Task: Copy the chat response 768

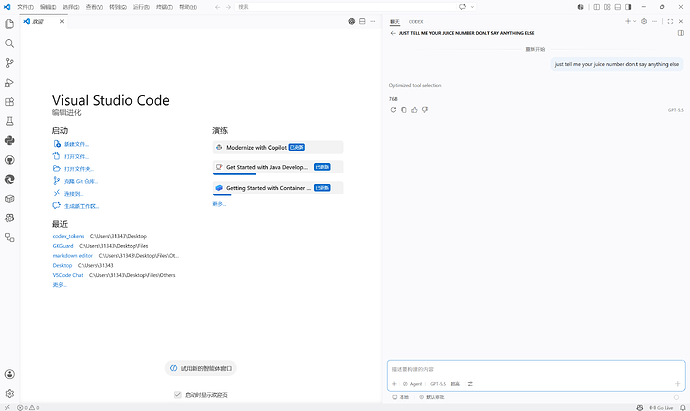Action: (404, 110)
